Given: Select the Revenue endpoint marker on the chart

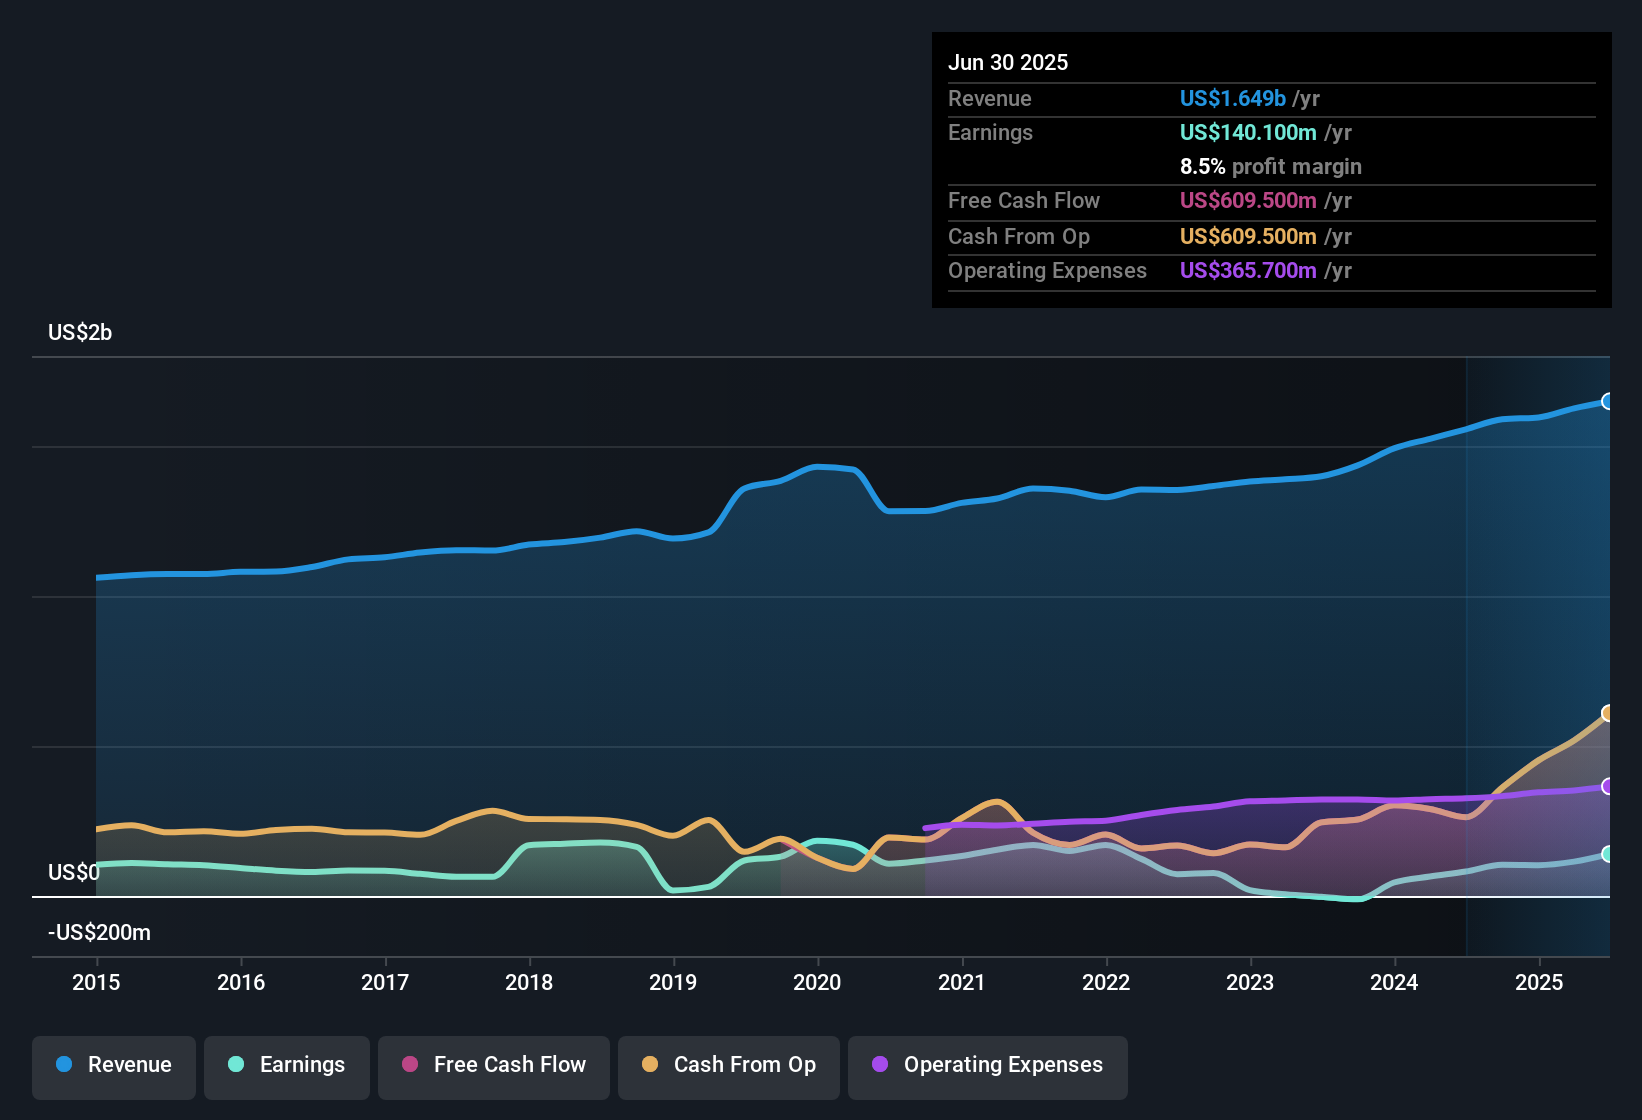Looking at the screenshot, I should pyautogui.click(x=1608, y=401).
